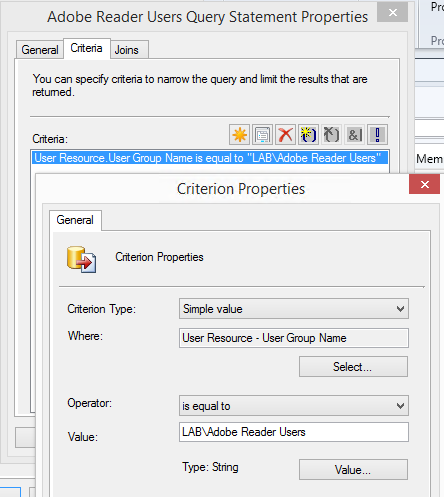Select the Criteria tab
This screenshot has width=444, height=497.
[86, 49]
